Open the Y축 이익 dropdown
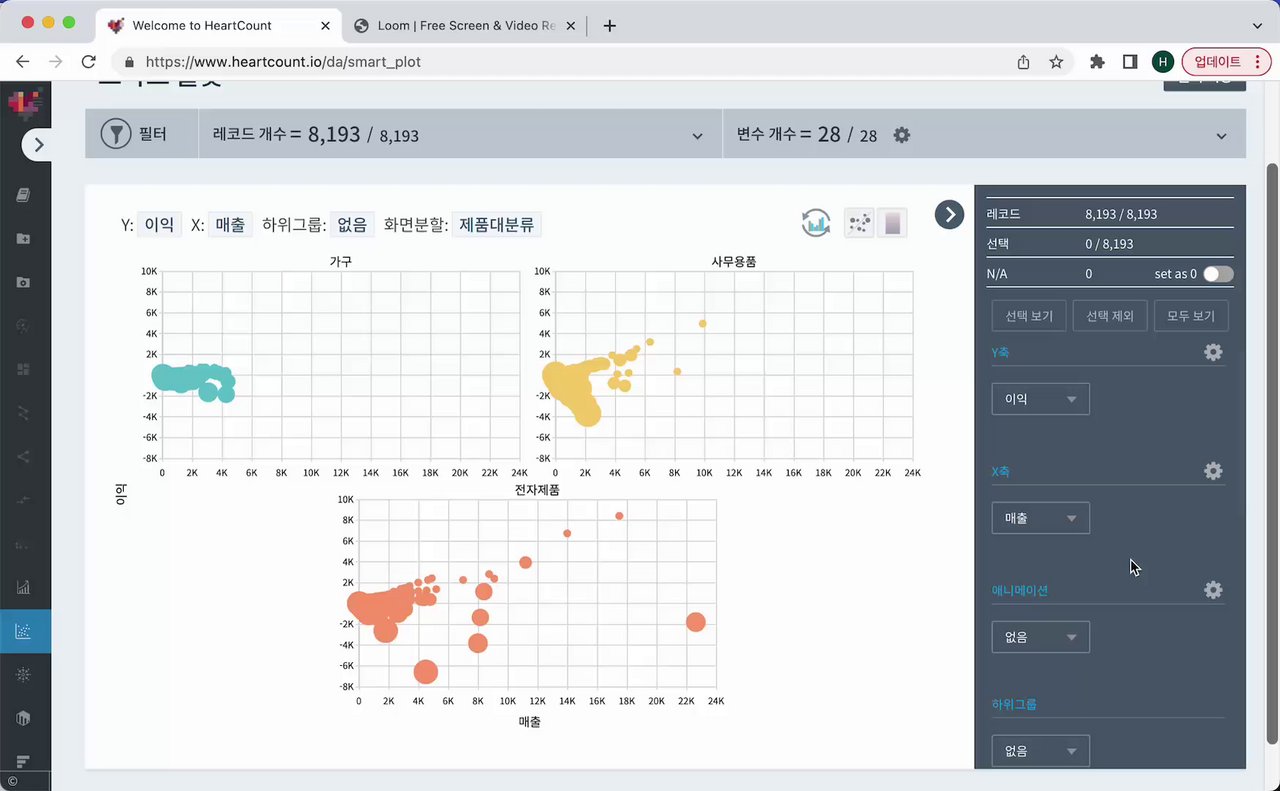The image size is (1280, 791). [1040, 399]
